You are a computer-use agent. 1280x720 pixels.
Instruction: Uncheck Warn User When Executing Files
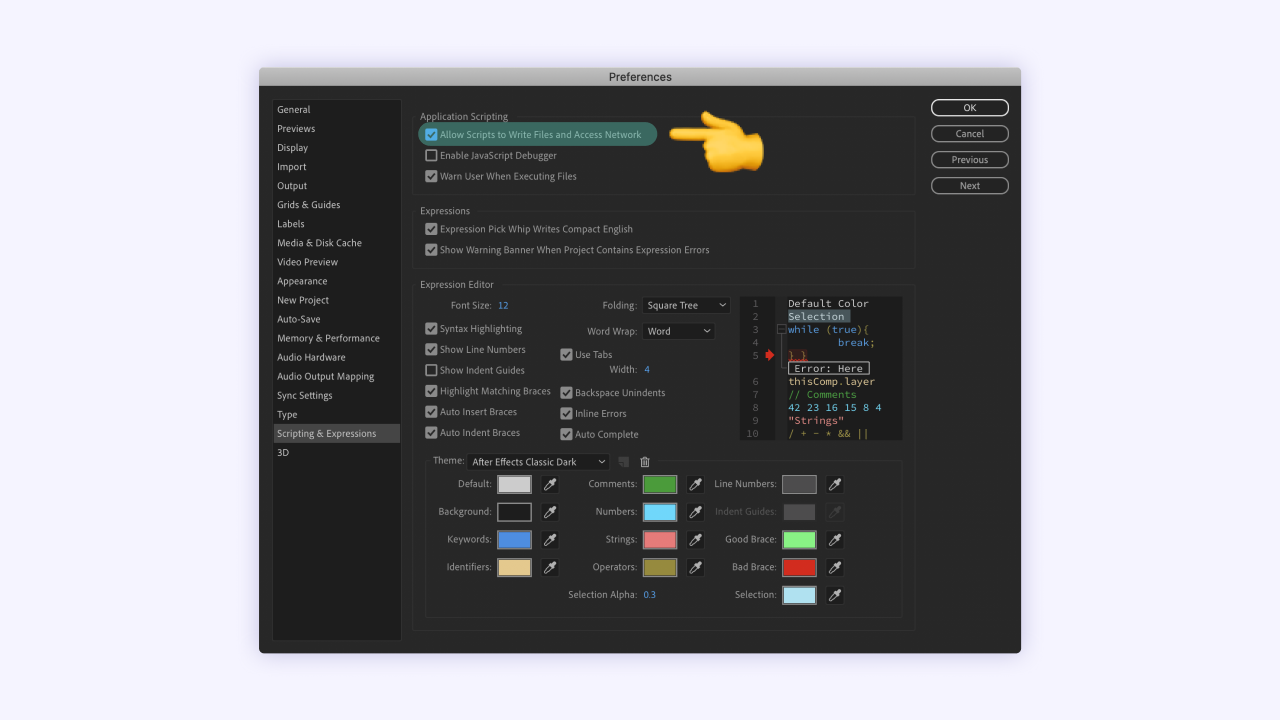point(431,177)
